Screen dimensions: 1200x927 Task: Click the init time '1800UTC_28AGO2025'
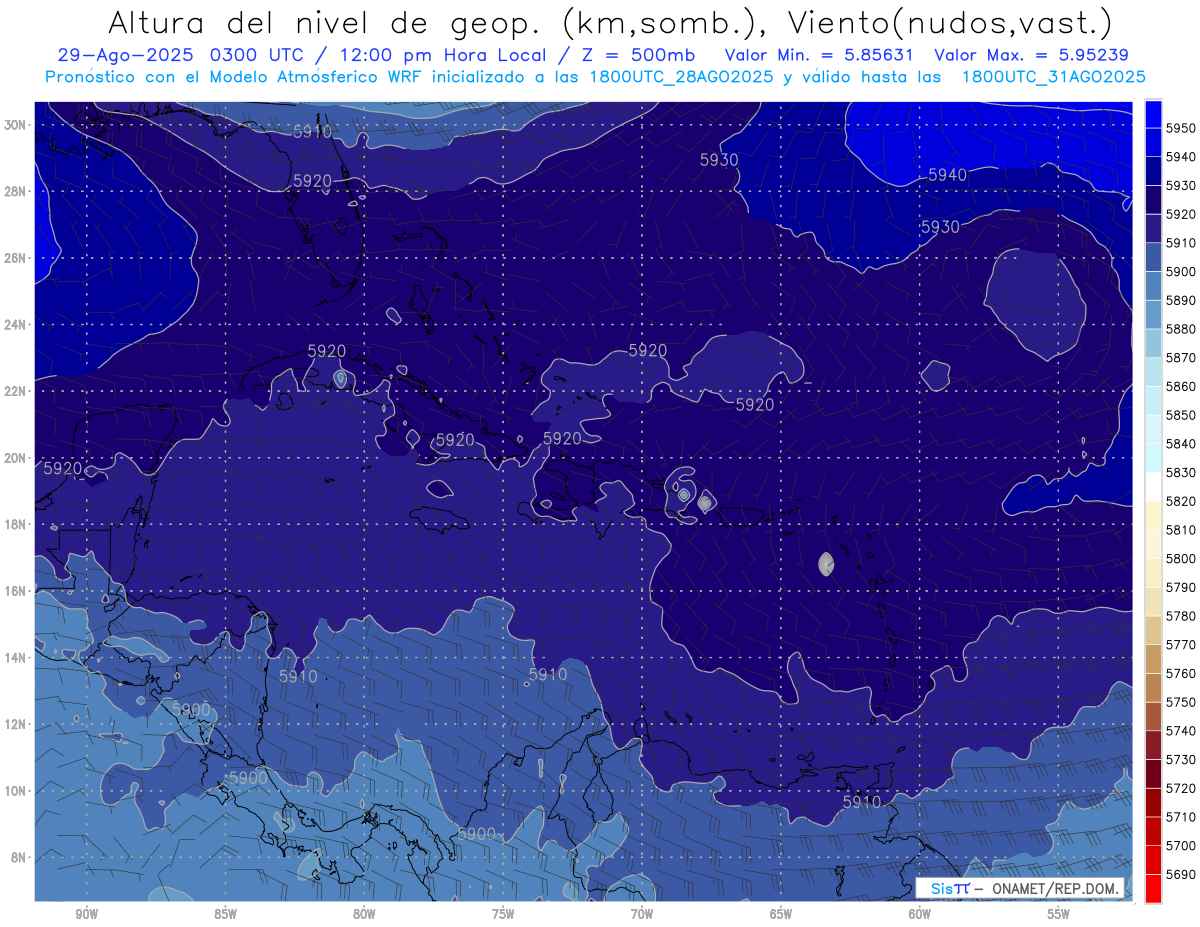click(677, 77)
